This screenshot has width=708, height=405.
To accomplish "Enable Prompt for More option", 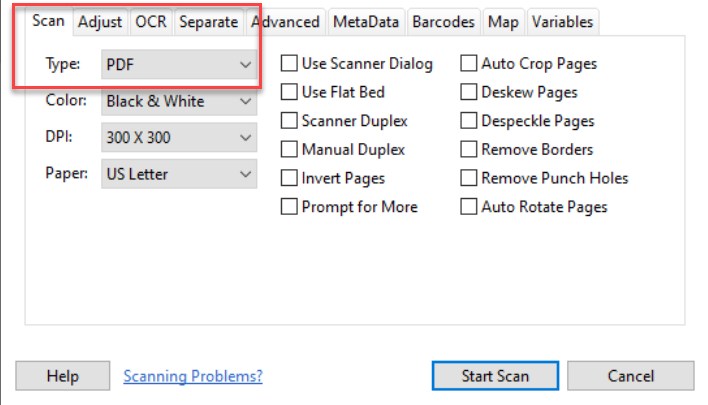I will [x=289, y=207].
